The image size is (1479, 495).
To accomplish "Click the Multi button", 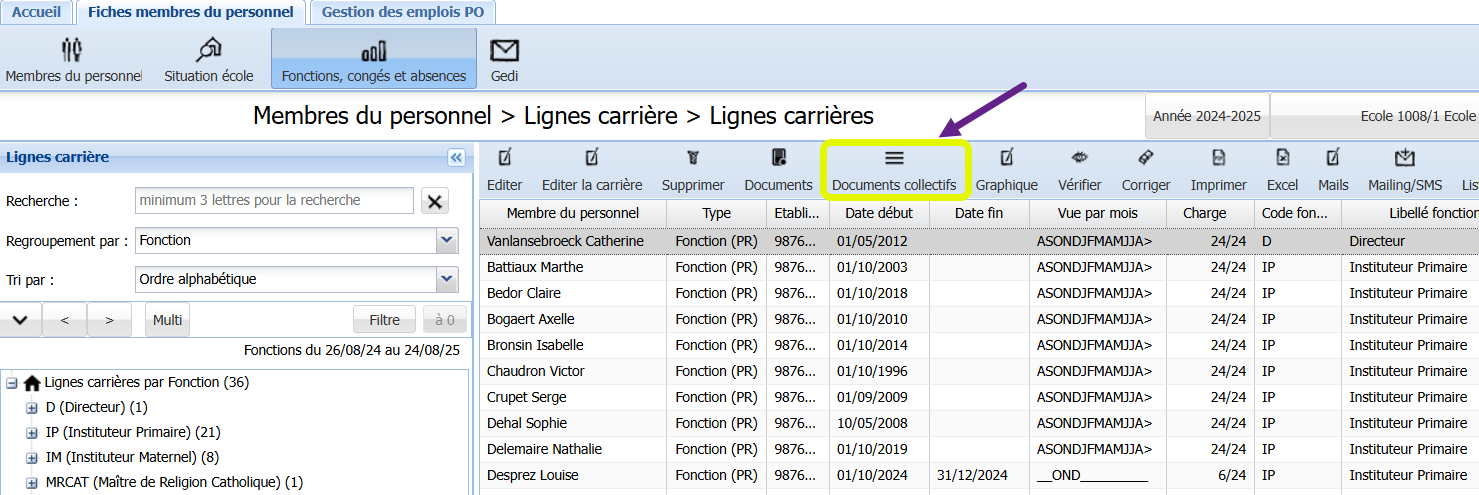I will pyautogui.click(x=167, y=320).
